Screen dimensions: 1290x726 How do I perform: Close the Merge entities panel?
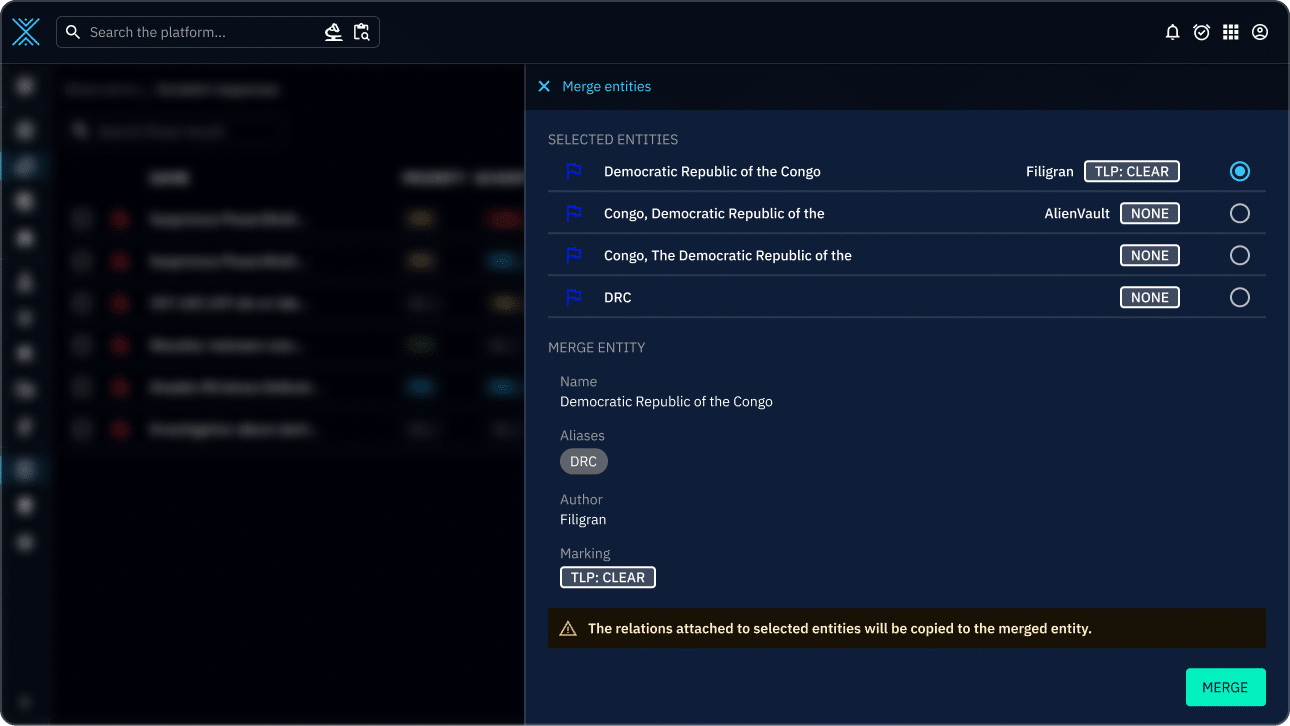544,87
